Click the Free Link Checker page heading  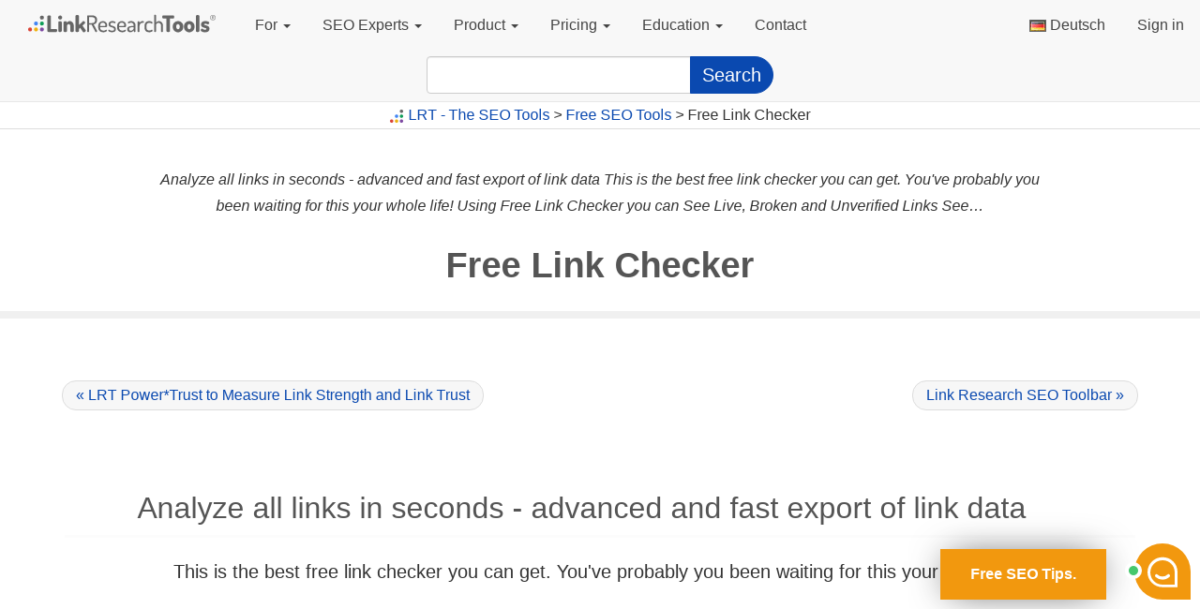(x=599, y=264)
